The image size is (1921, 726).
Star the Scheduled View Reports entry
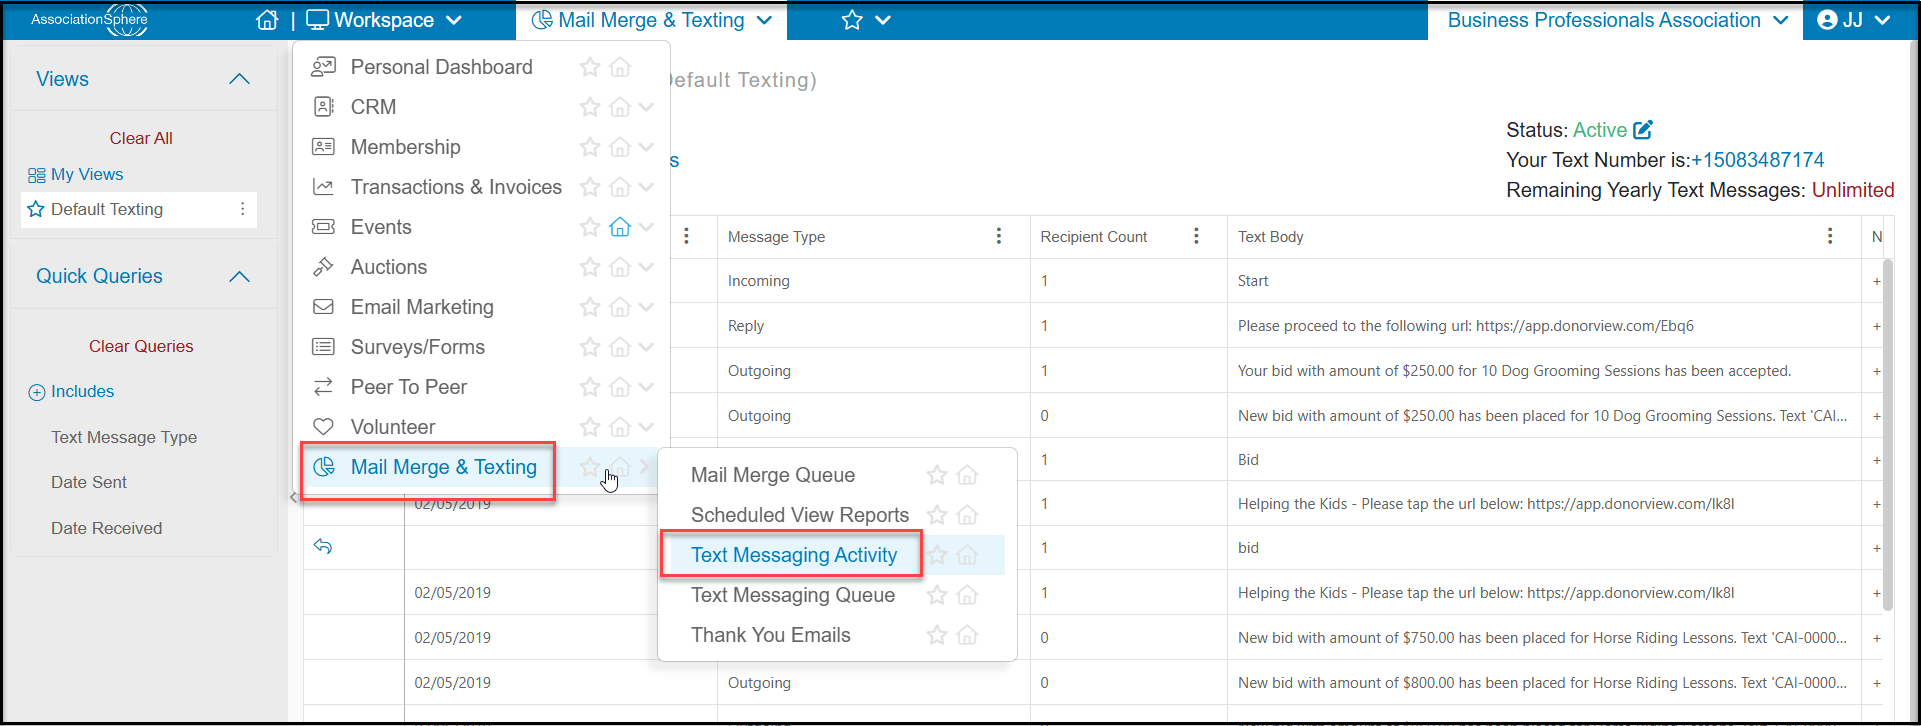[x=937, y=515]
